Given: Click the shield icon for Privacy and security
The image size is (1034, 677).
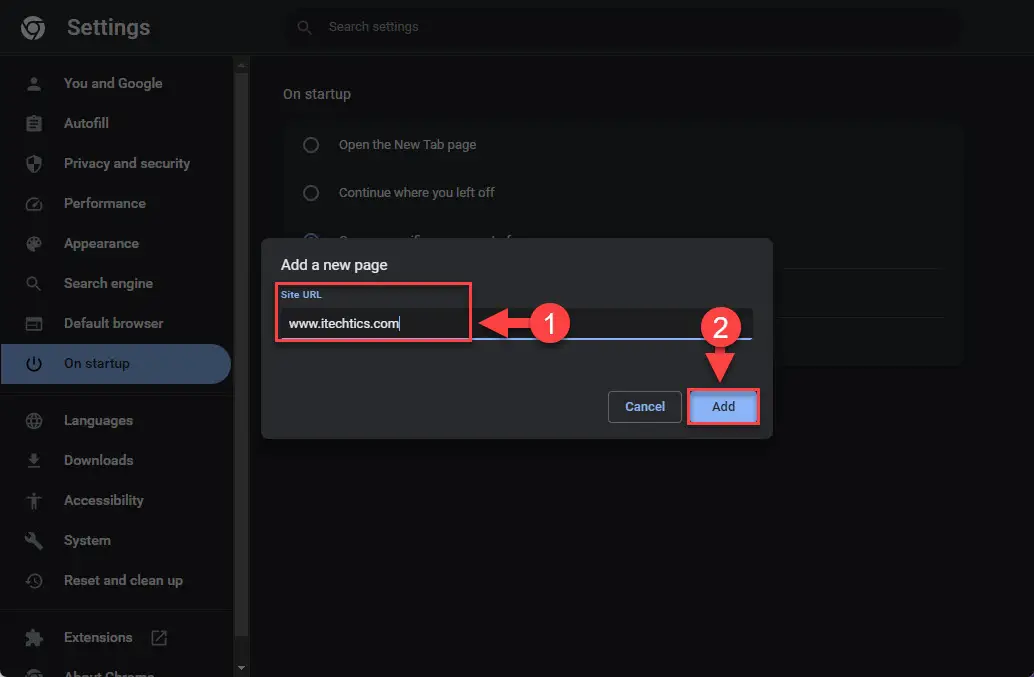Looking at the screenshot, I should (34, 163).
